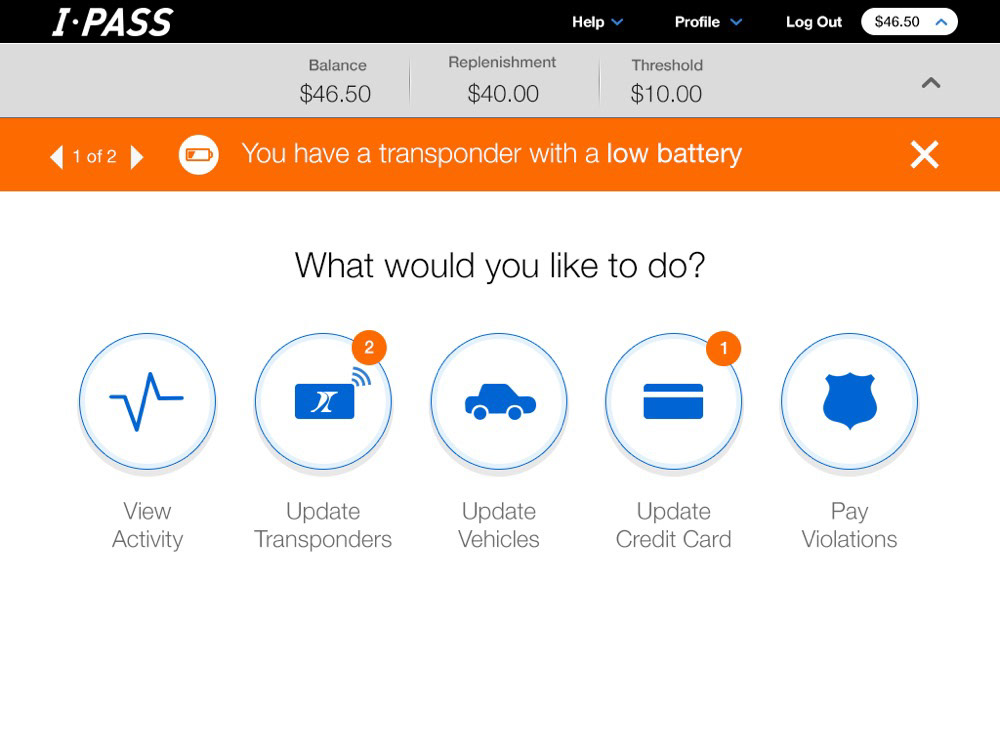Click the Log Out link
Screen dimensions: 1000x750
click(x=814, y=22)
